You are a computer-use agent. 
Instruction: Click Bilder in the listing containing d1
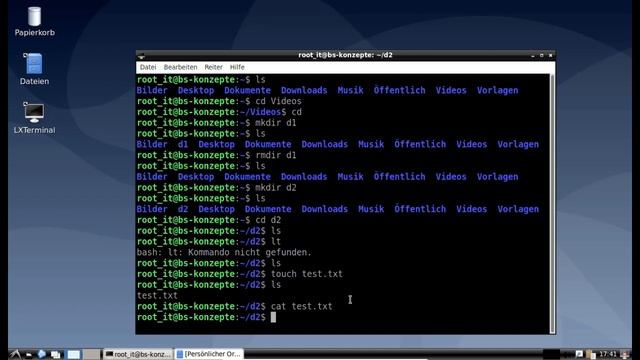(x=152, y=144)
